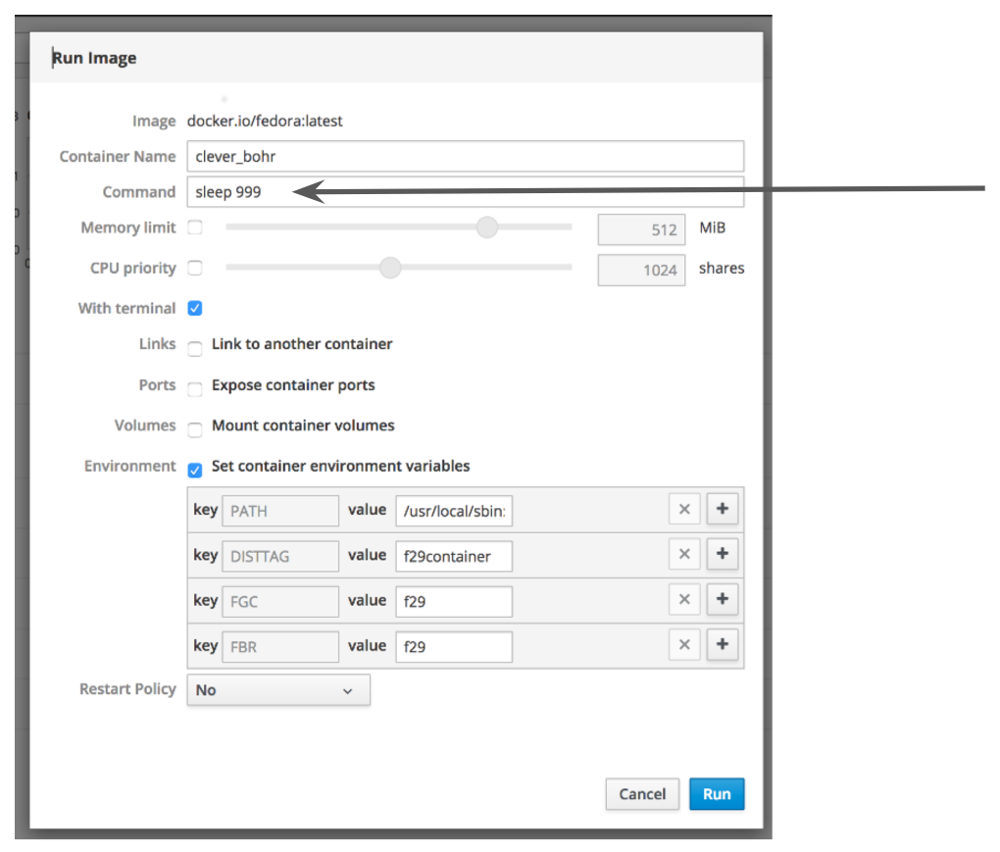
Task: Focus the Container Name input field
Action: pos(466,156)
